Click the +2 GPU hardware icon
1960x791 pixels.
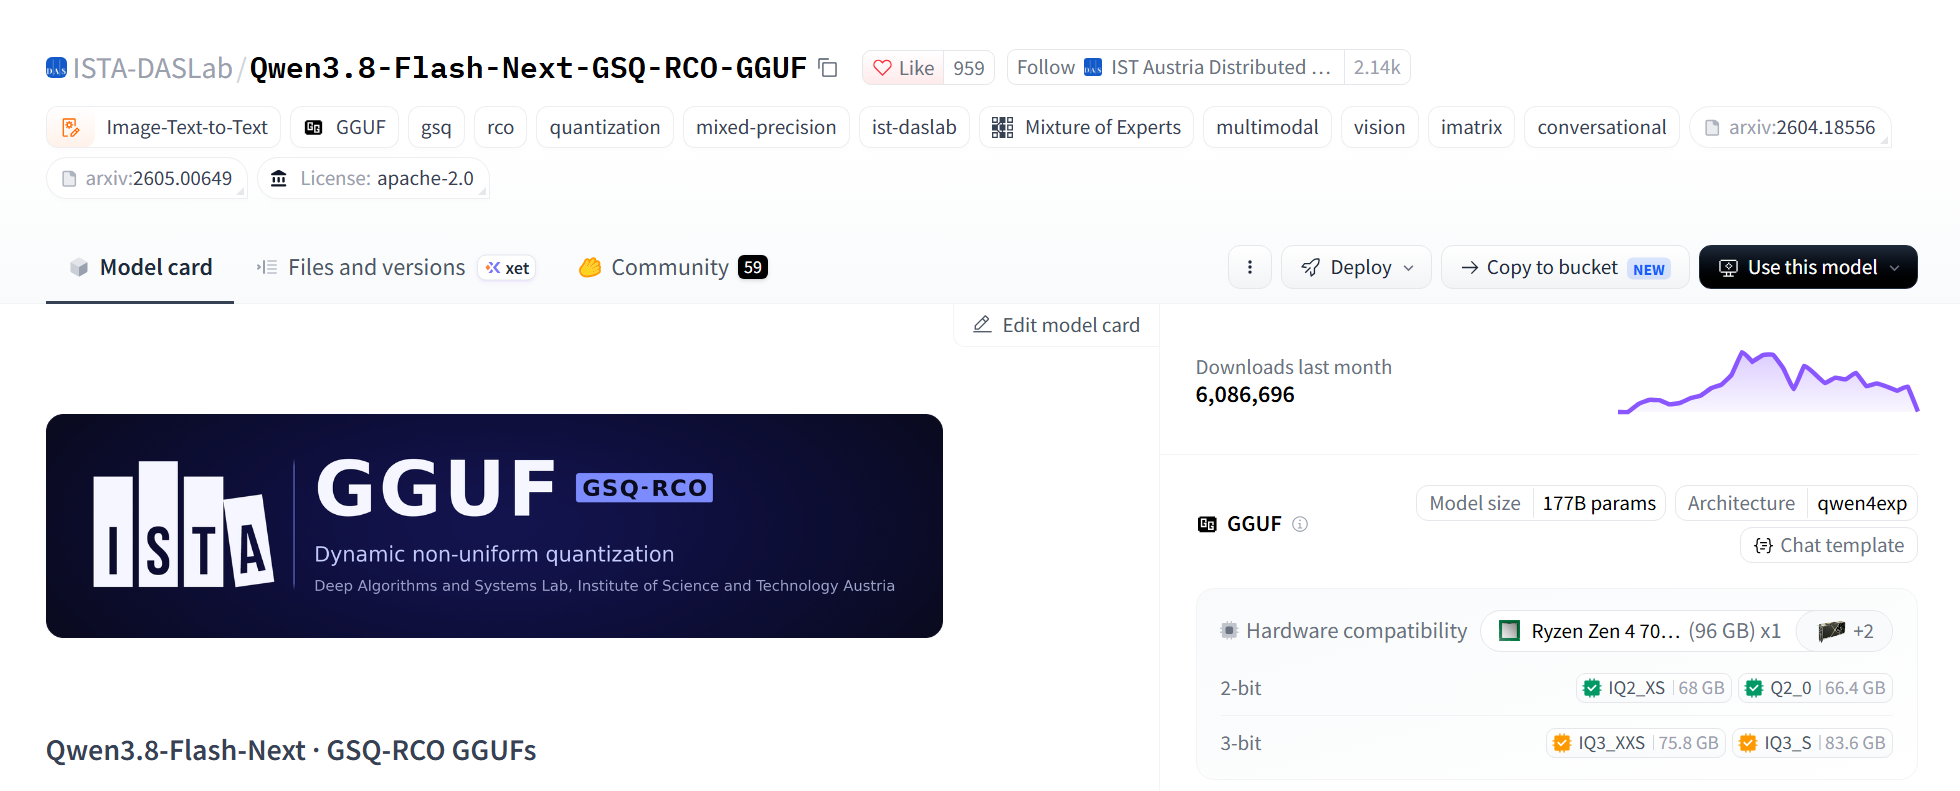(1845, 631)
